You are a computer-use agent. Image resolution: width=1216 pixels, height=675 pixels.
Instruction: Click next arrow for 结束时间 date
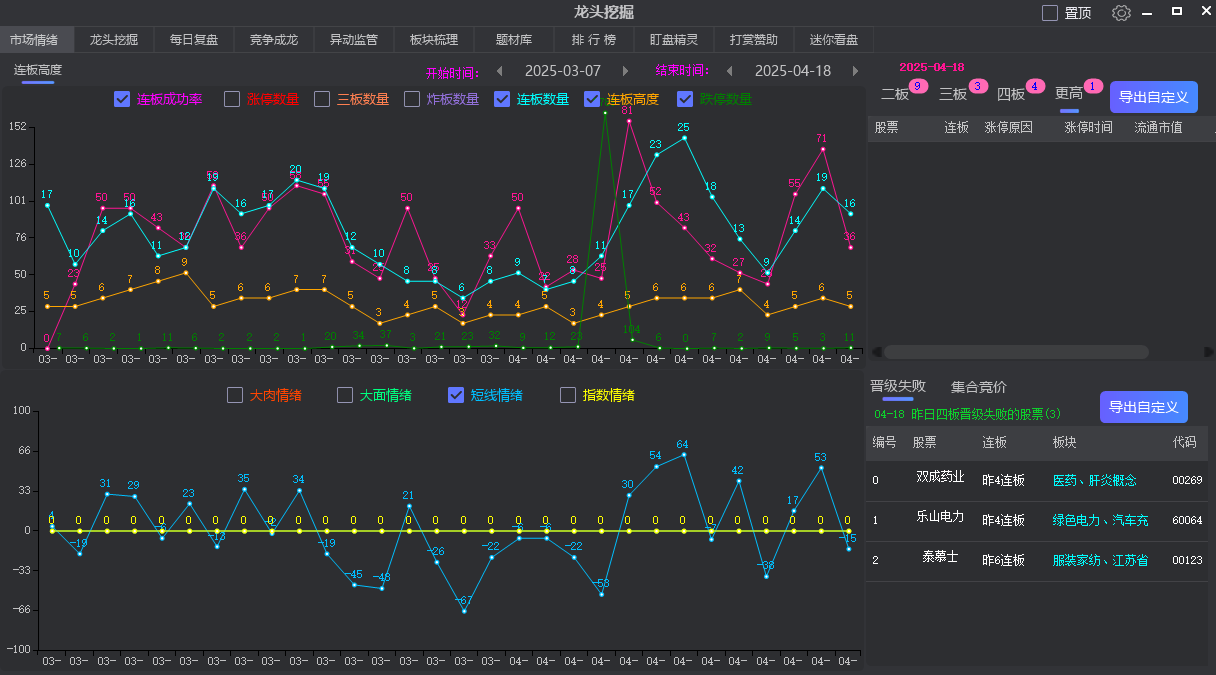tap(855, 71)
